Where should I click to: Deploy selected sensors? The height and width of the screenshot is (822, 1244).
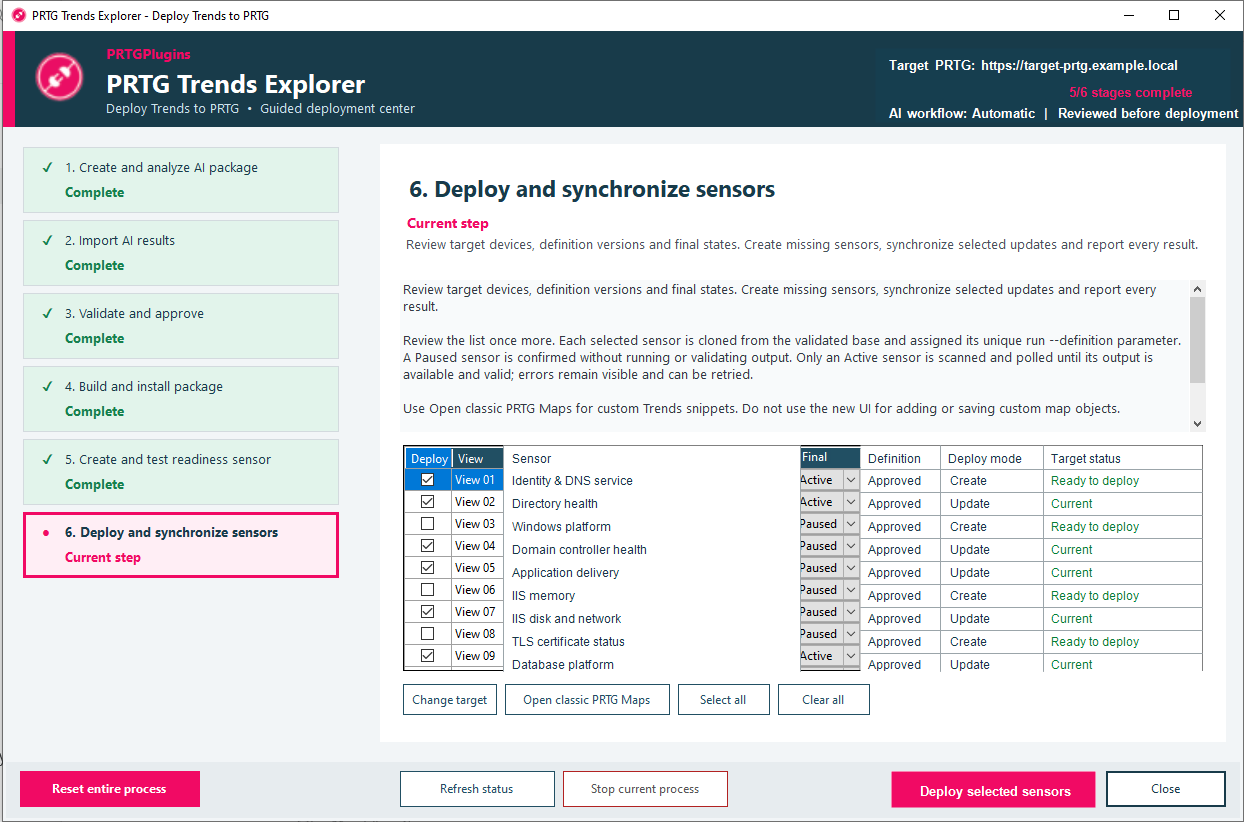click(x=993, y=790)
